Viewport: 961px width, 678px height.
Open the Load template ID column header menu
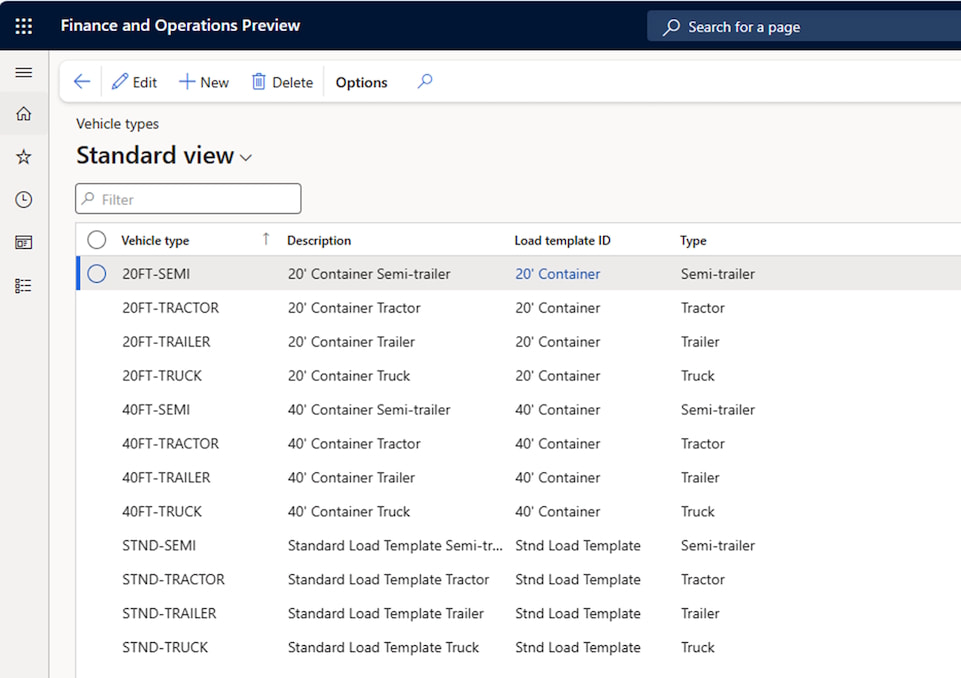[x=562, y=240]
